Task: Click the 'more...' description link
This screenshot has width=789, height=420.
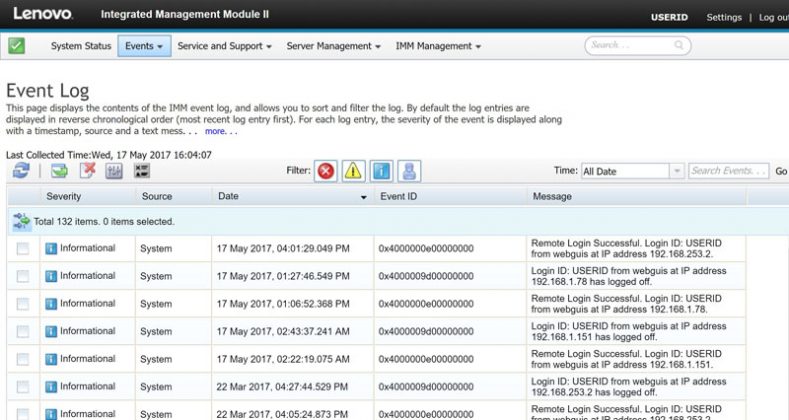Action: (x=221, y=131)
